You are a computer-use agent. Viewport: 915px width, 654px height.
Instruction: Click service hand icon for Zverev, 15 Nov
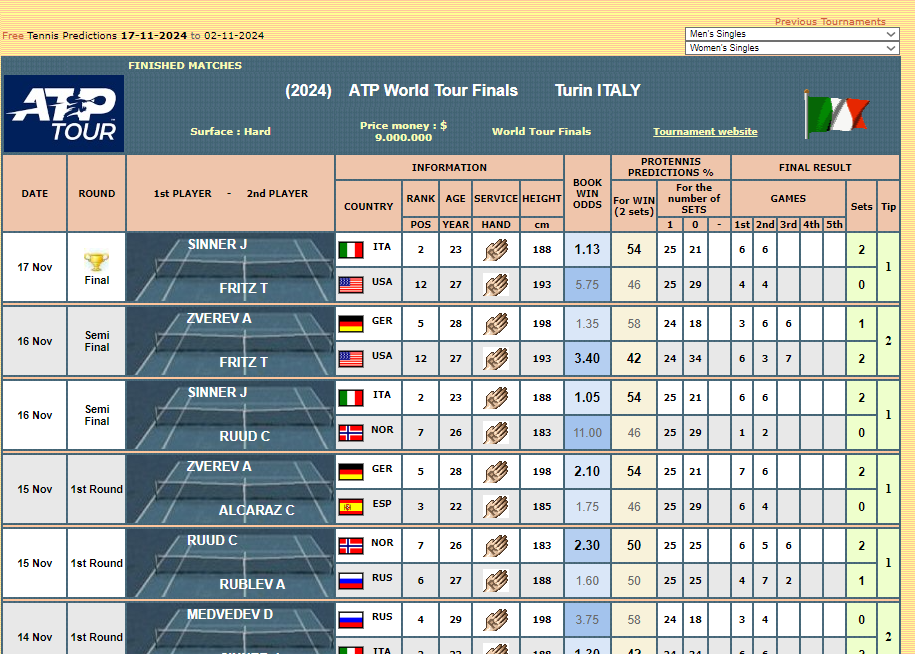(495, 472)
